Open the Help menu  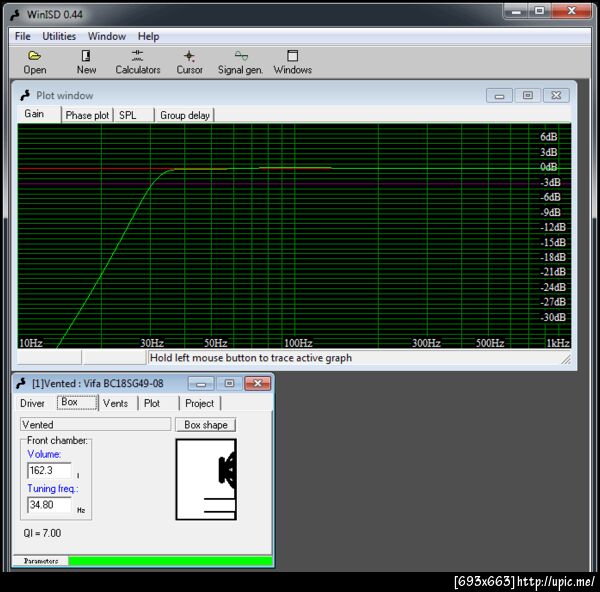pos(148,36)
